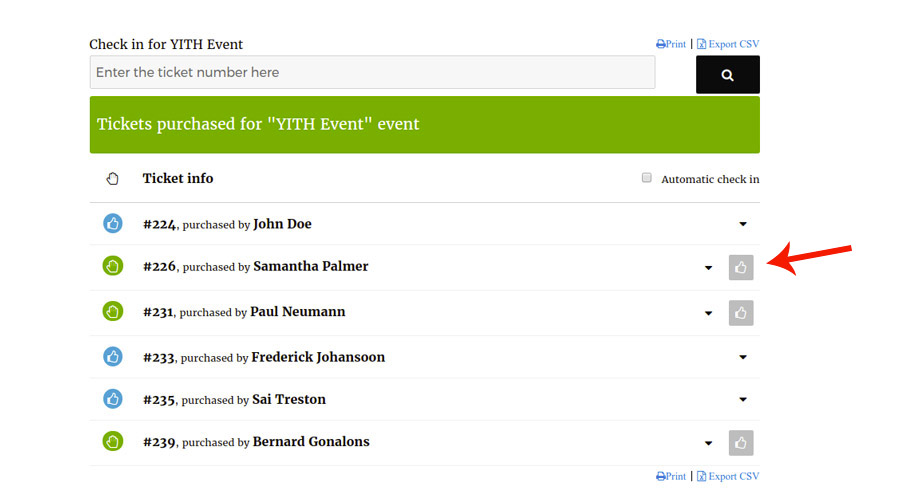Click the blue thumbs-up icon for ticket #233
Screen dimensions: 900x500
tap(113, 356)
